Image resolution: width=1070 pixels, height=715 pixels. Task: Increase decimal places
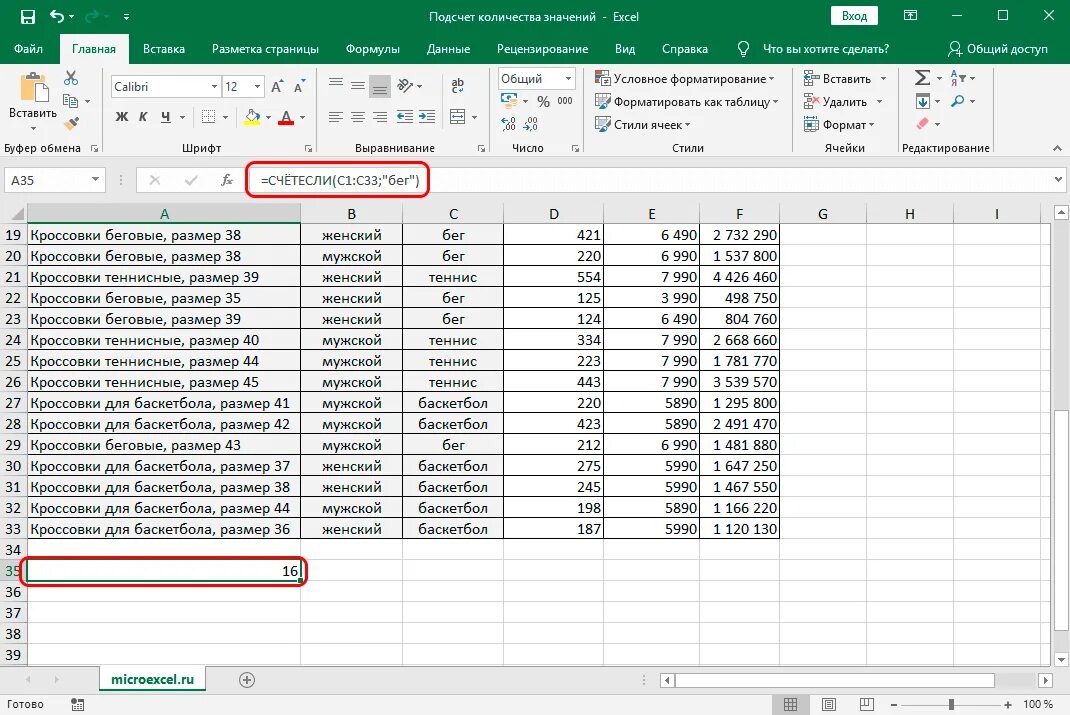[508, 123]
